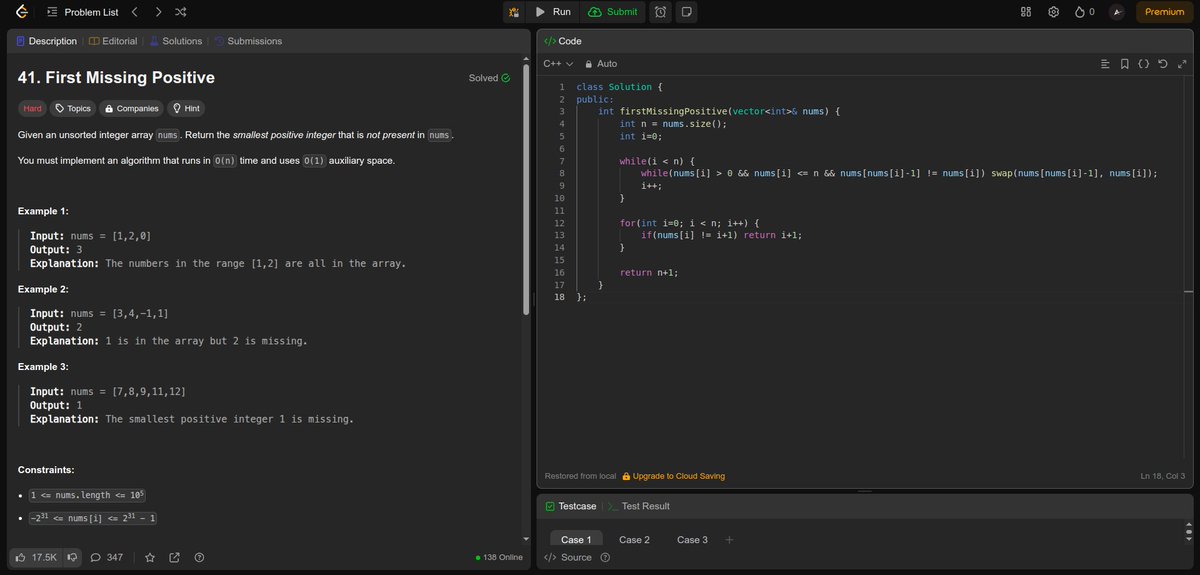Select Case 2 test case
The width and height of the screenshot is (1200, 575).
click(x=634, y=540)
